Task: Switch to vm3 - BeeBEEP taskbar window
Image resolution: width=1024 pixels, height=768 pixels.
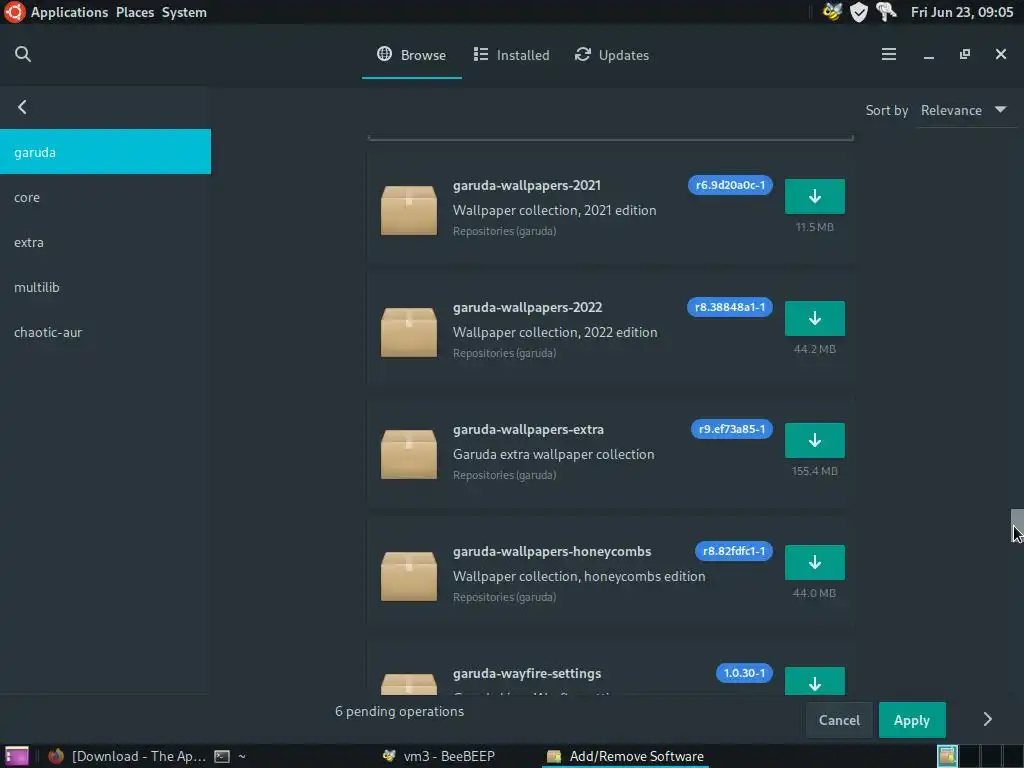Action: tap(439, 756)
